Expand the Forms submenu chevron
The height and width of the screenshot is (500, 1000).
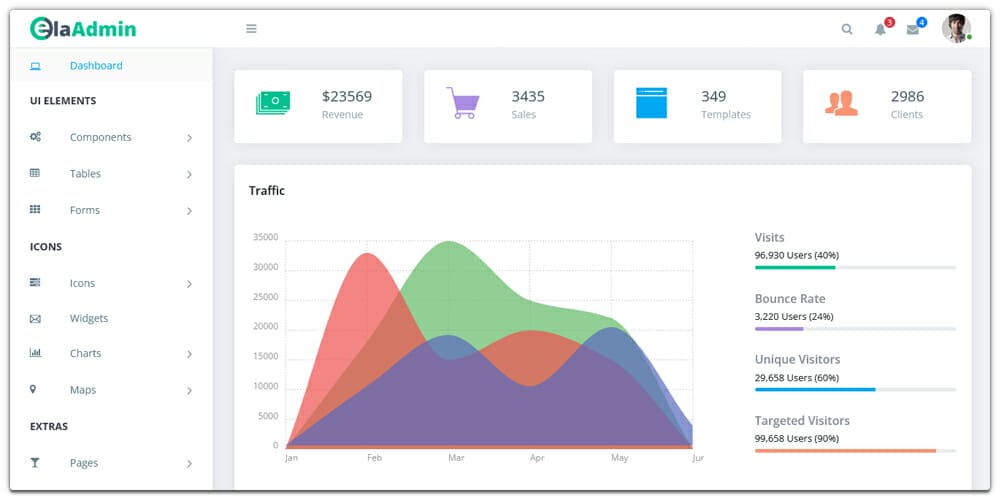(189, 211)
